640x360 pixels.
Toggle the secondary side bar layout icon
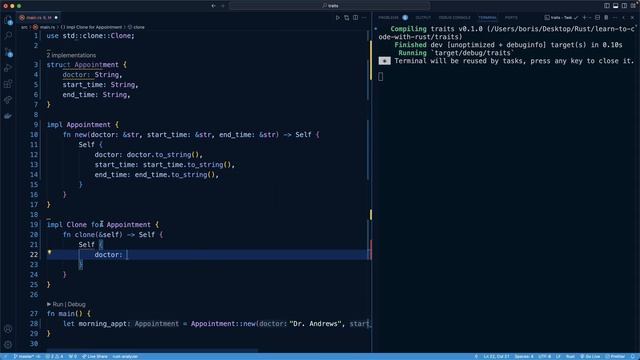(624, 6)
